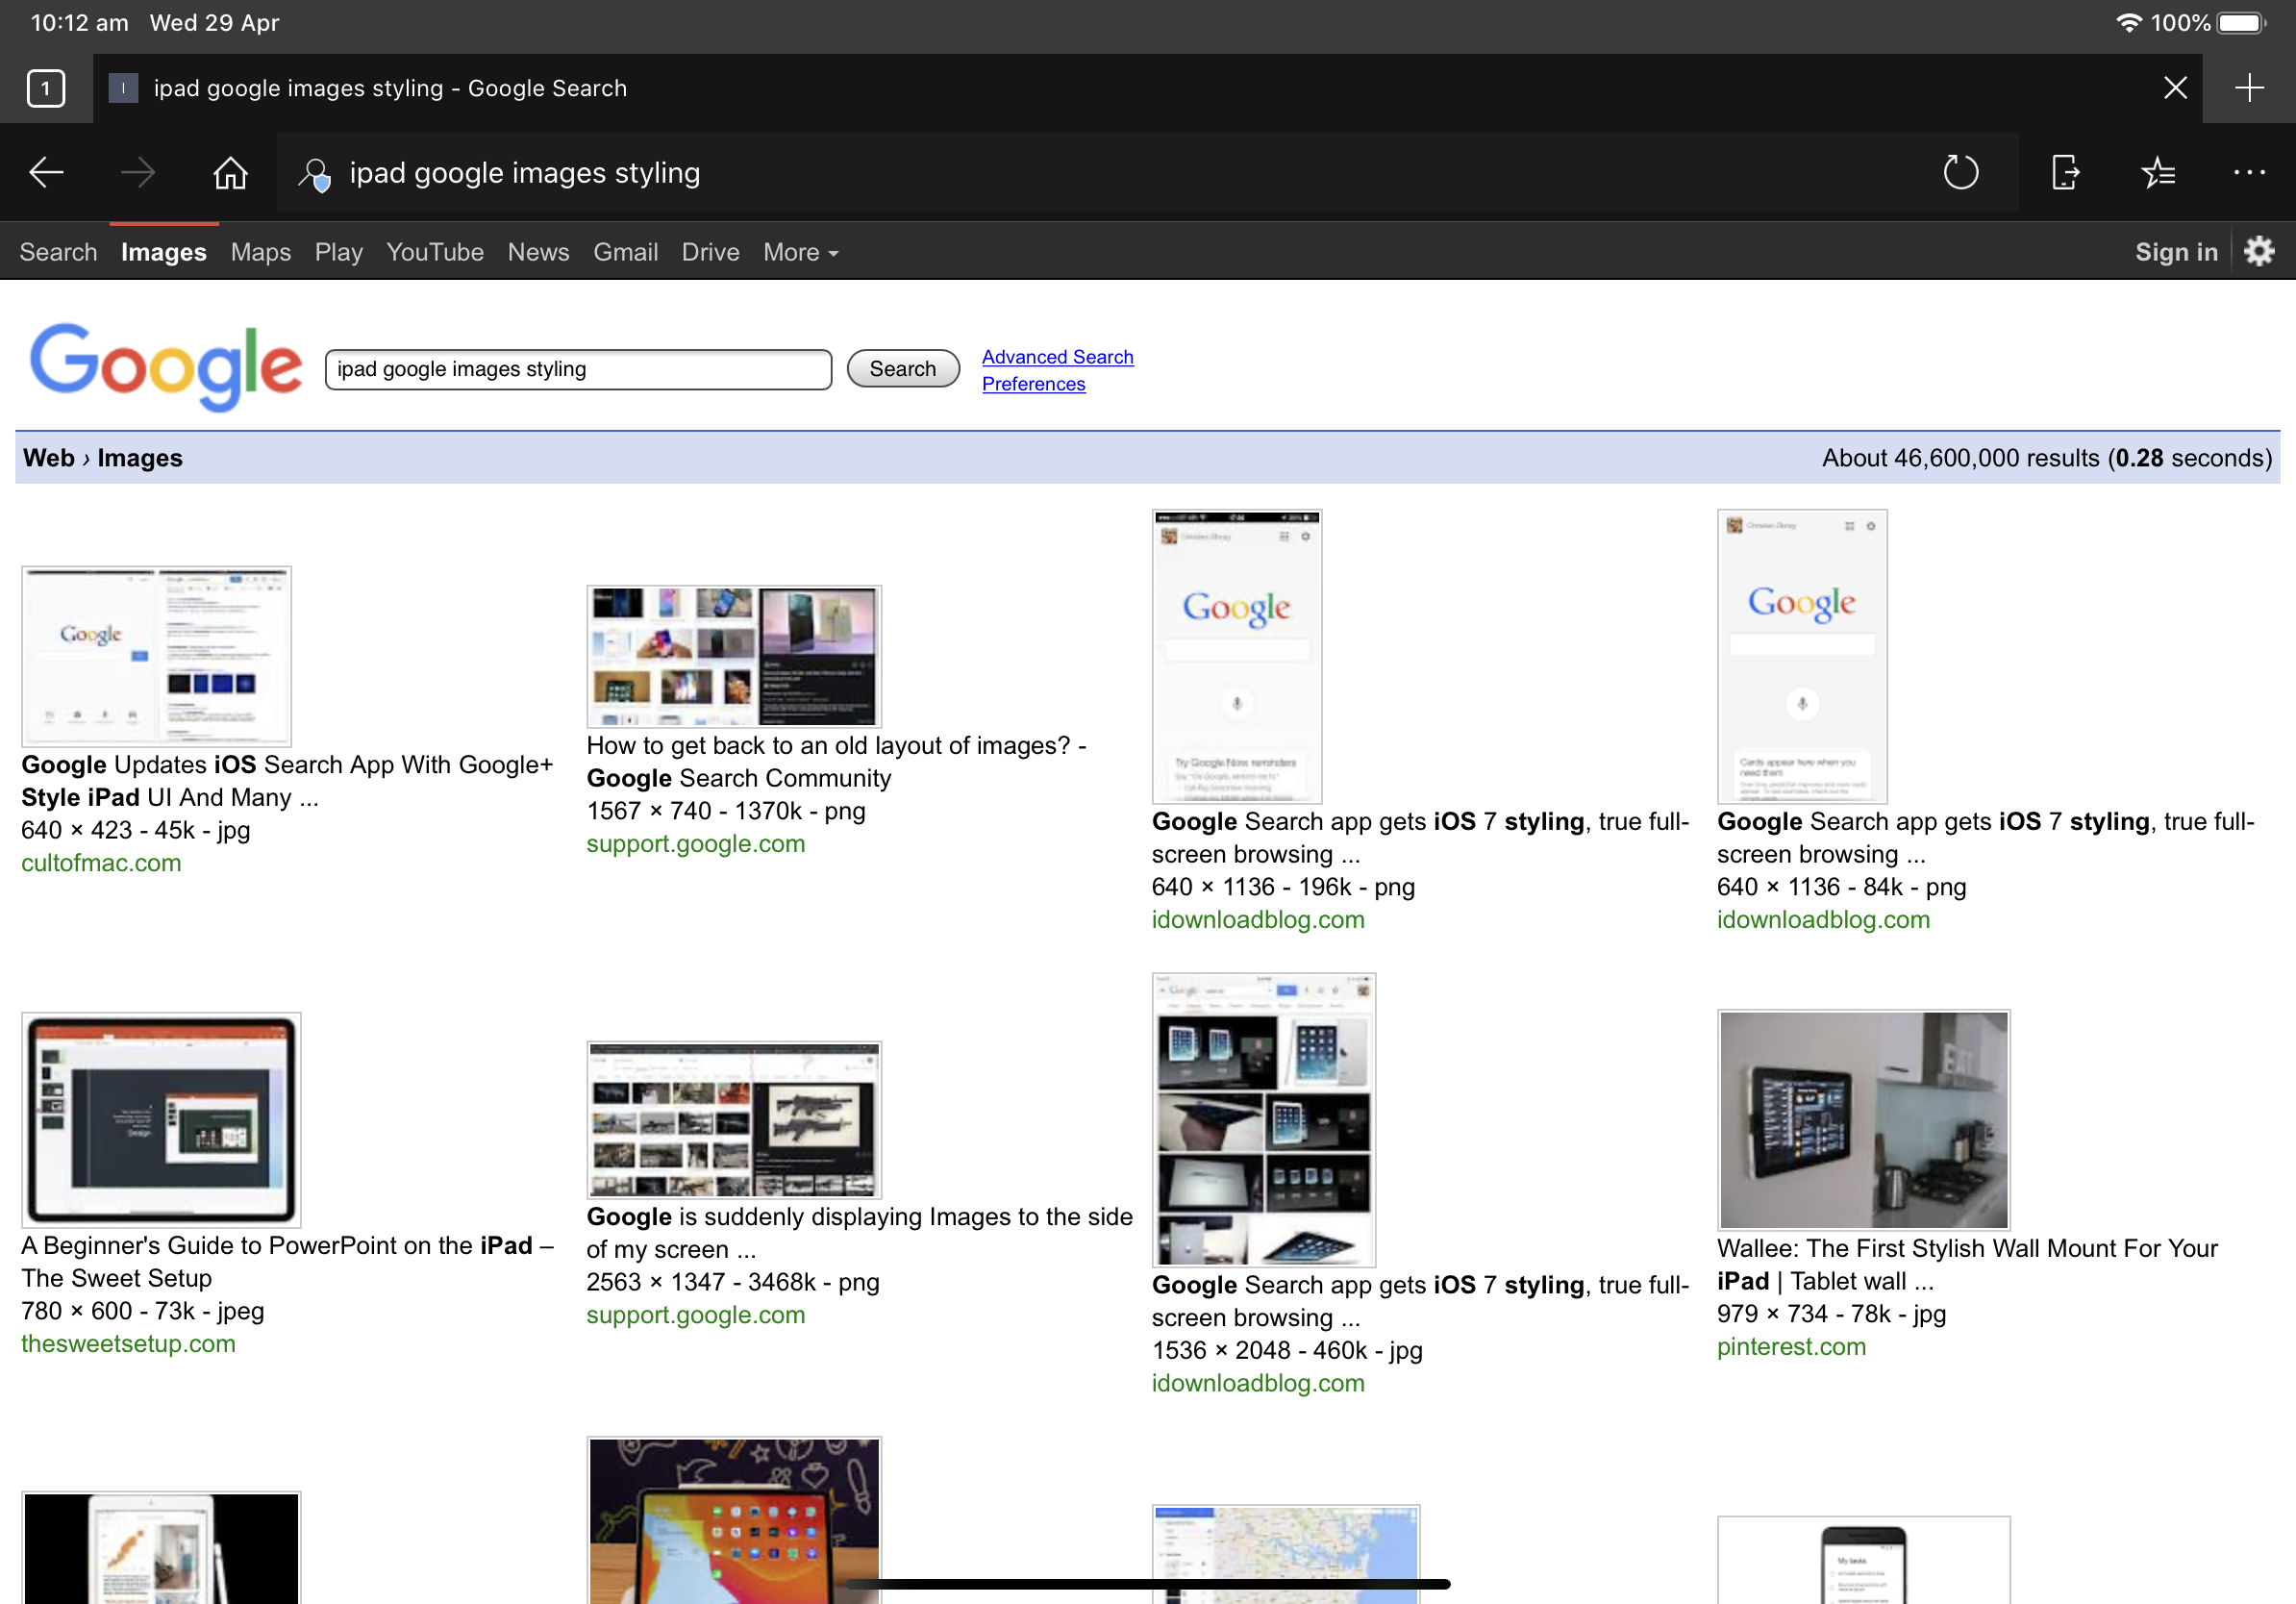The height and width of the screenshot is (1604, 2296).
Task: Go to the home page icon
Action: (x=230, y=173)
